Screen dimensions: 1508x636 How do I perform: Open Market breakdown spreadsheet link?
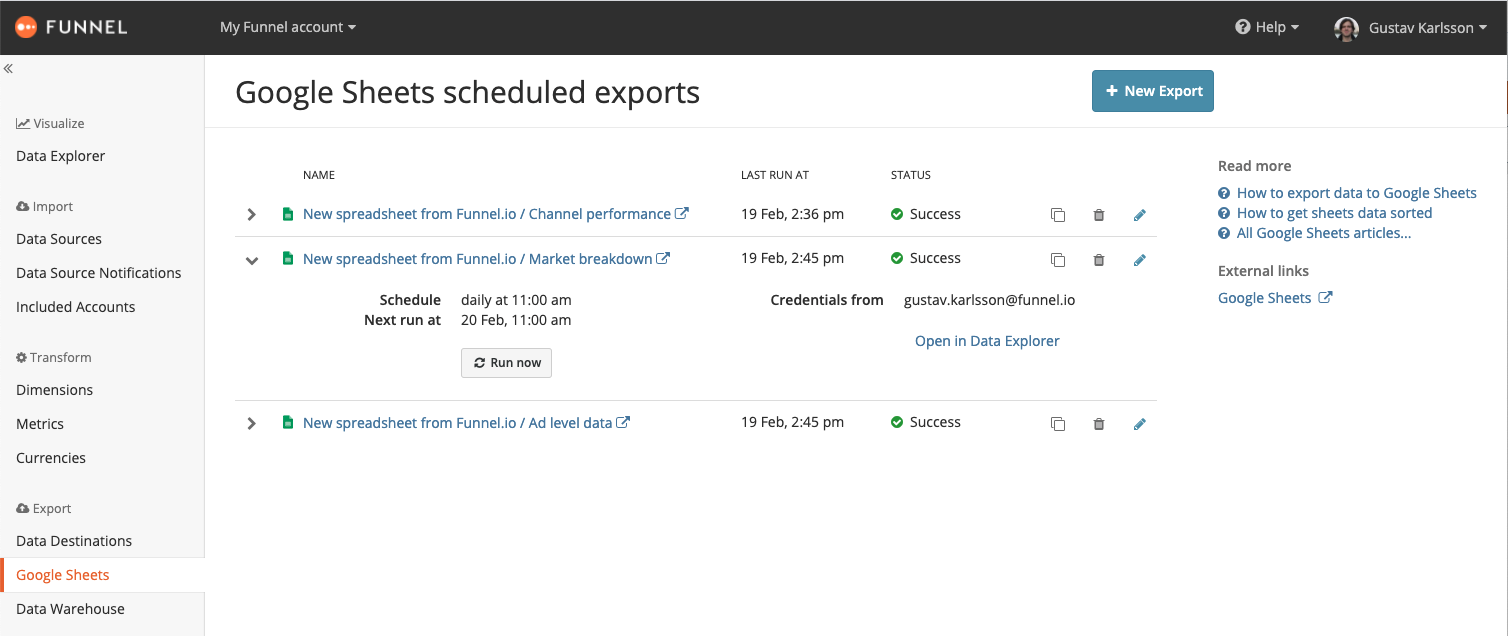(x=477, y=259)
